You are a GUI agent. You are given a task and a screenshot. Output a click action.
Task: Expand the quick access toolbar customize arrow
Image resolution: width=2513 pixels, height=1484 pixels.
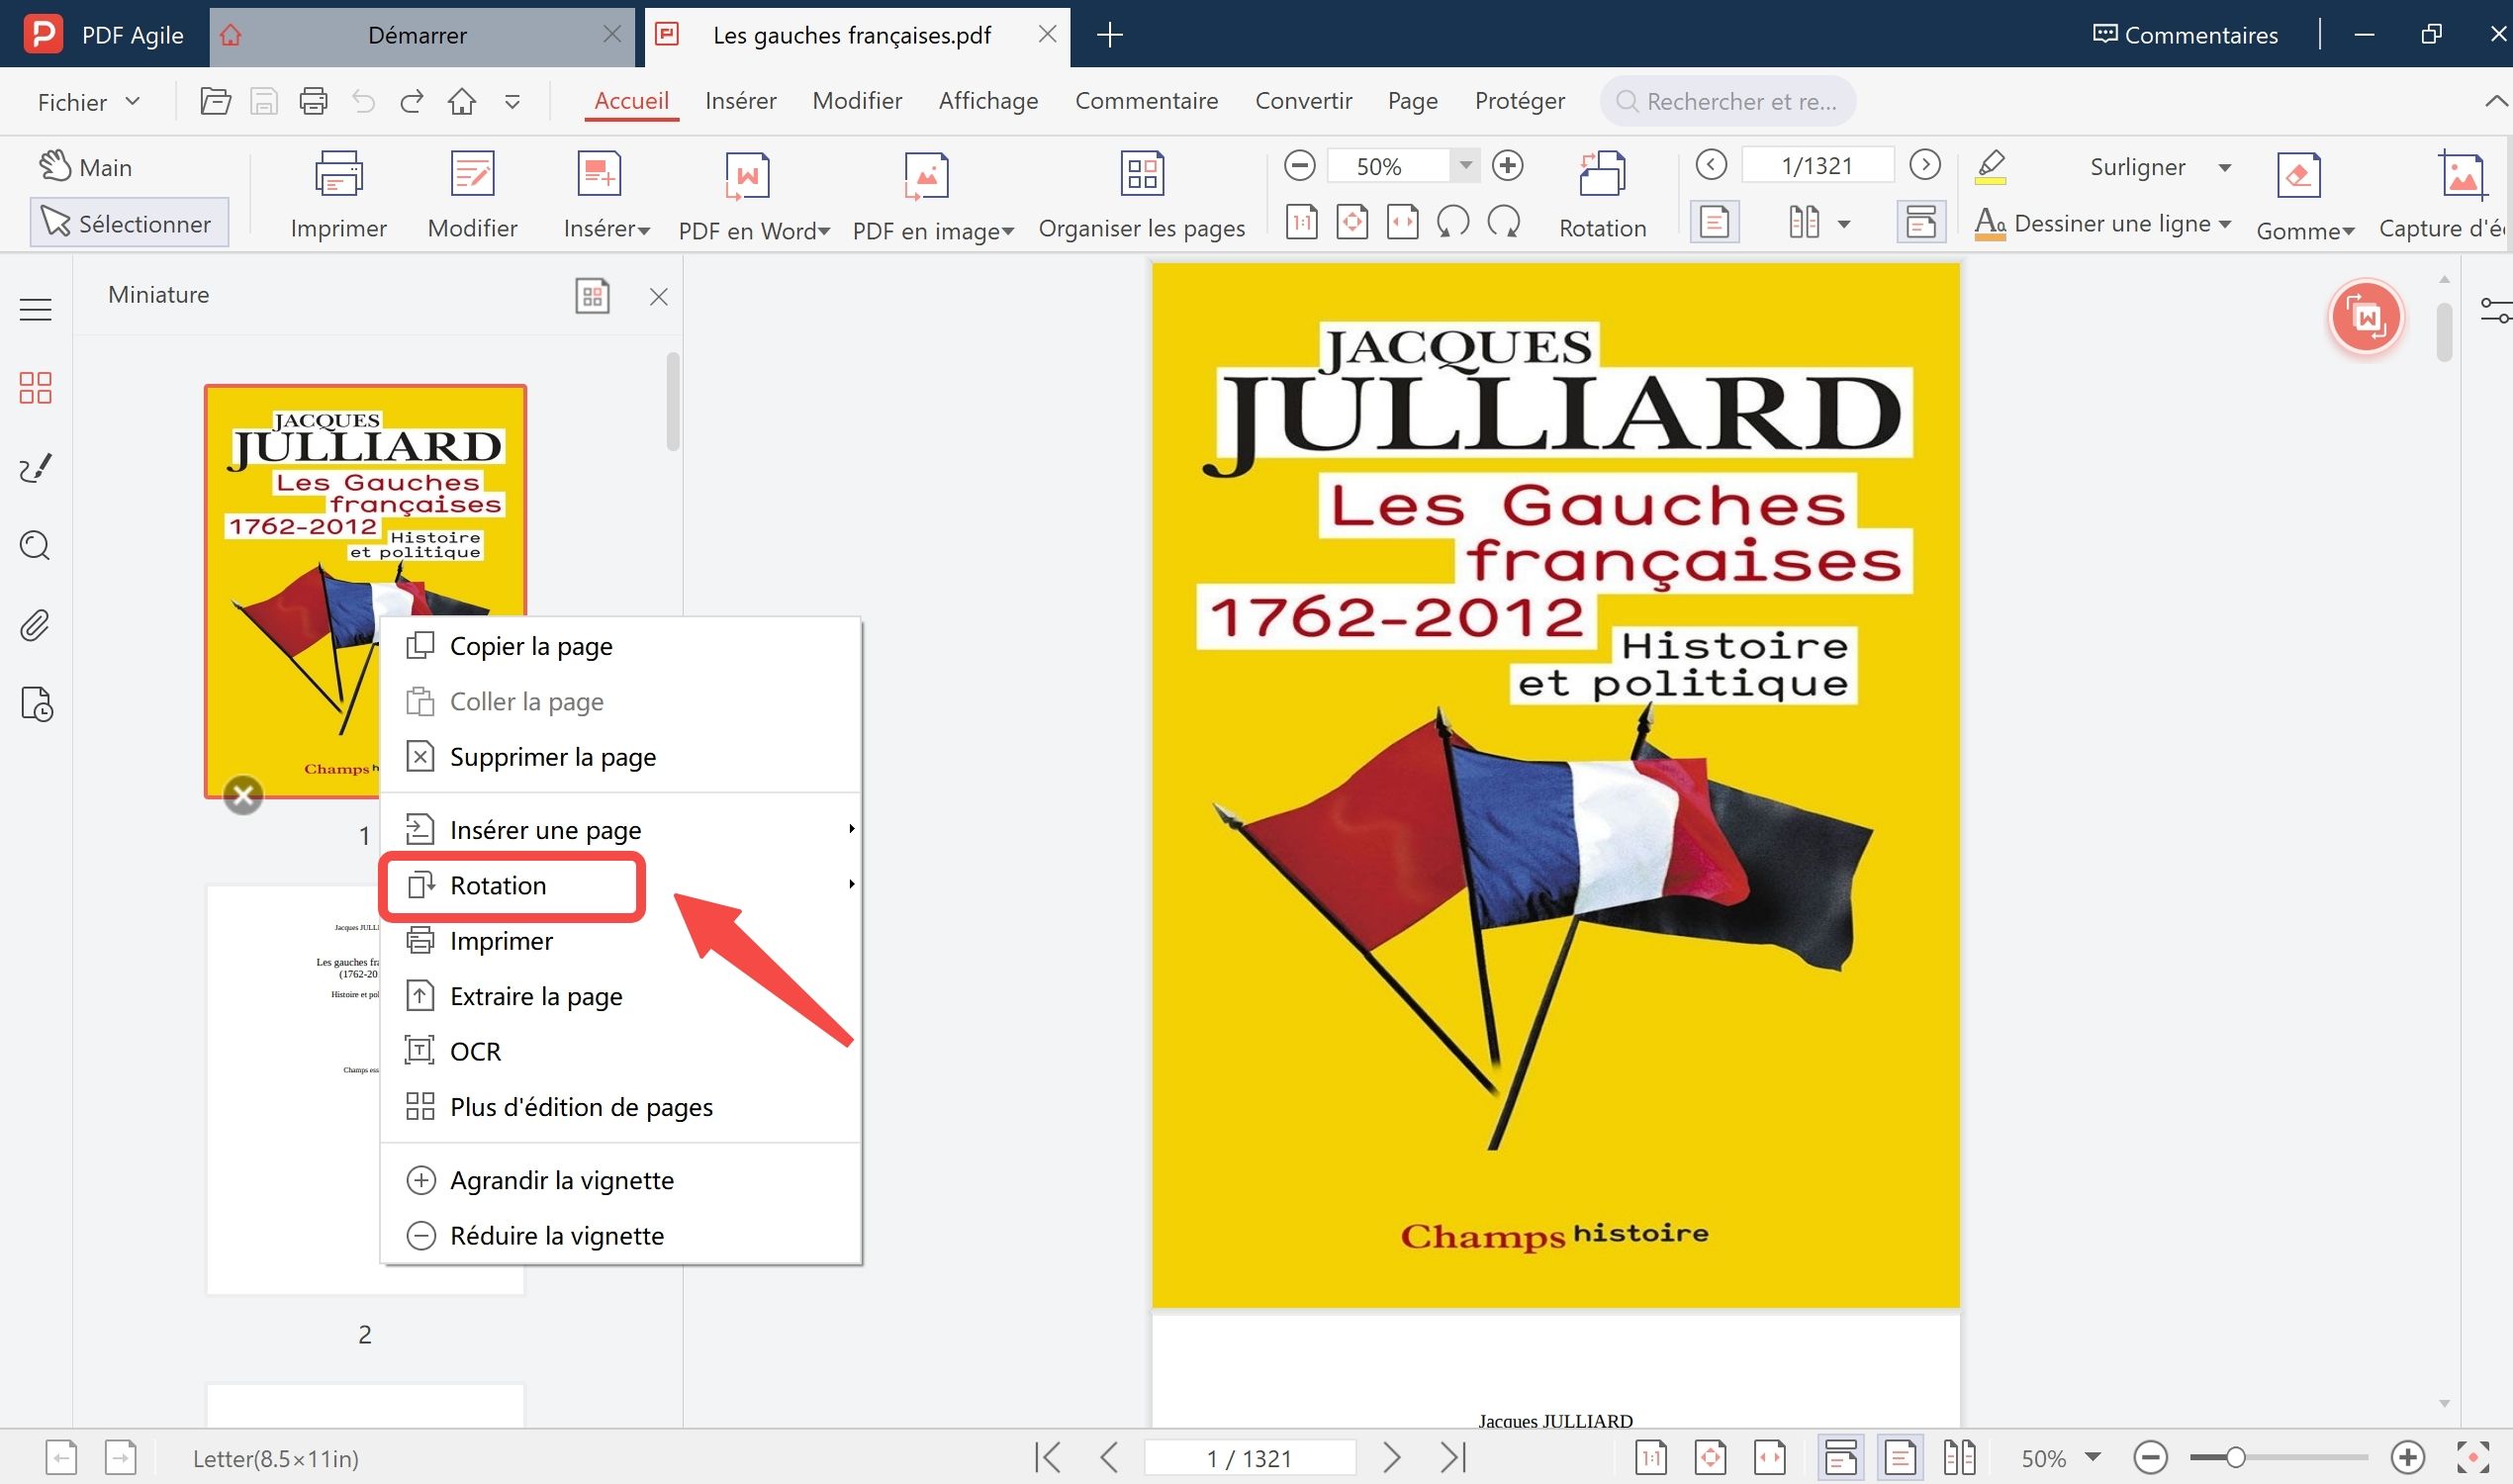[512, 102]
